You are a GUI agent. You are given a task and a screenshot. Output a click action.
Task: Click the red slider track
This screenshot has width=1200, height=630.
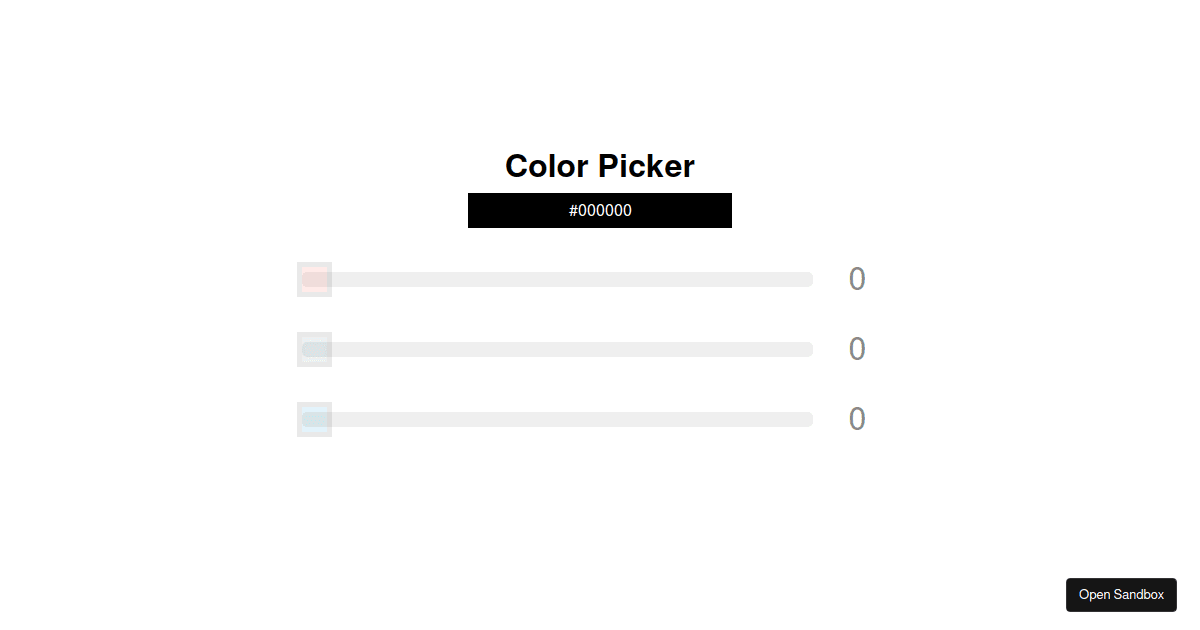tap(555, 279)
